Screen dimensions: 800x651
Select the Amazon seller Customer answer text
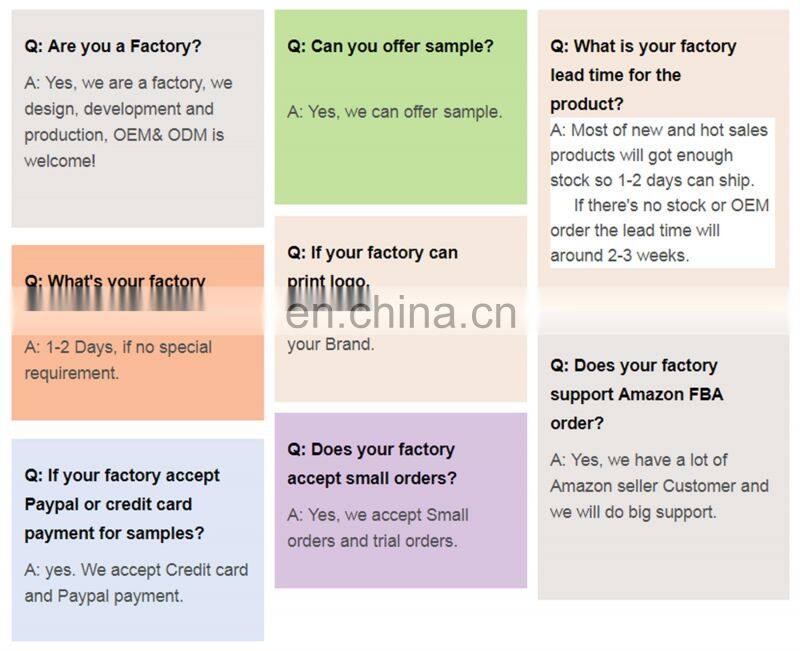coord(659,486)
